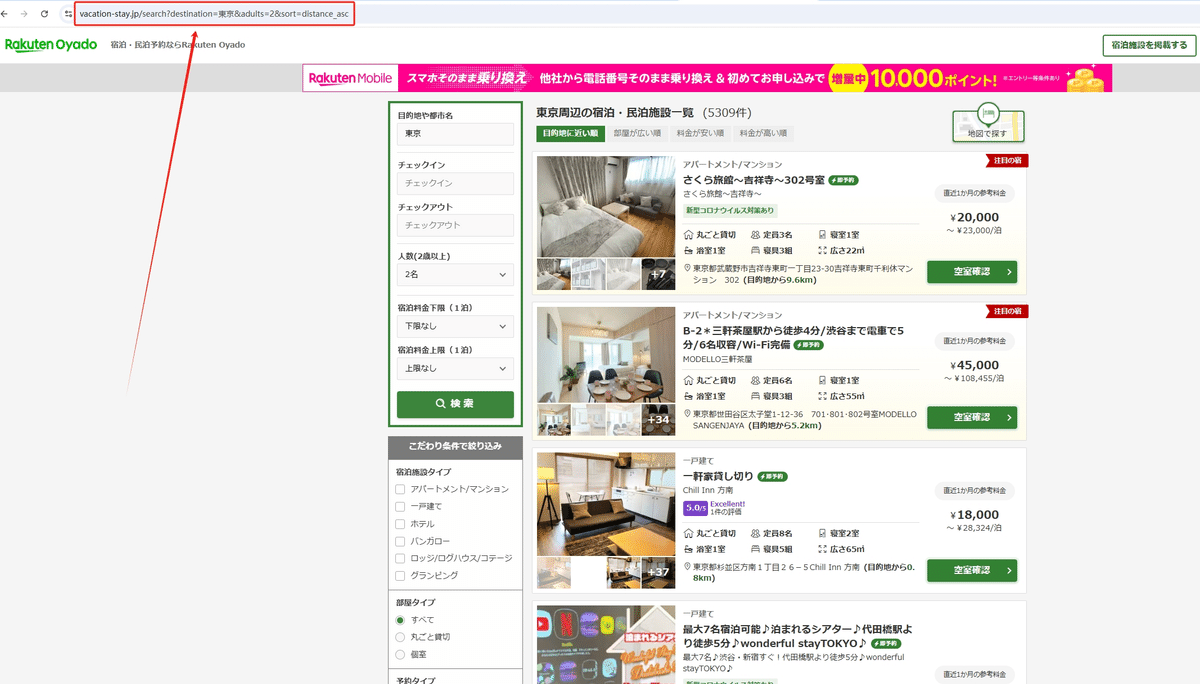The height and width of the screenshot is (684, 1200).
Task: Click the 宿泊施設を掲載する button
Action: pyautogui.click(x=1149, y=45)
